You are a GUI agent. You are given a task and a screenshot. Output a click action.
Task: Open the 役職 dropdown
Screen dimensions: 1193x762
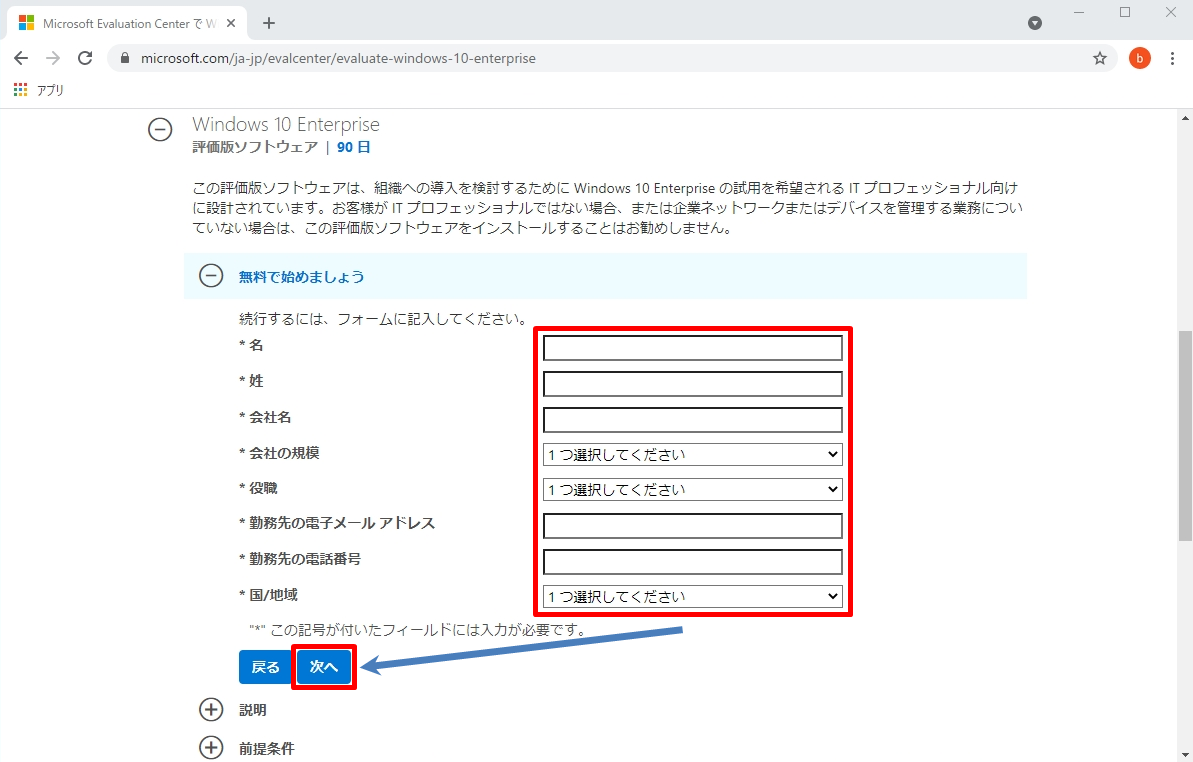(x=692, y=490)
